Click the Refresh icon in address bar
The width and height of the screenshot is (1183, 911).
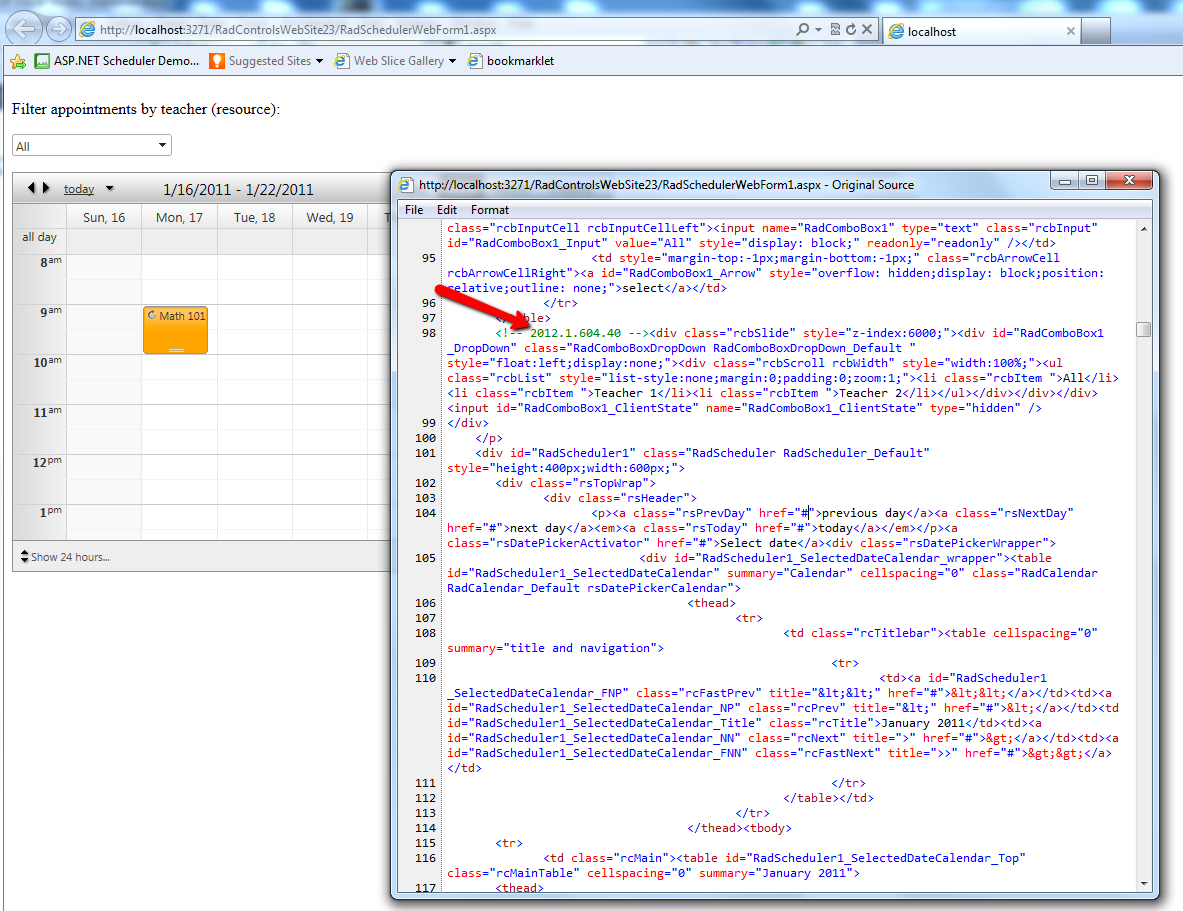point(851,29)
